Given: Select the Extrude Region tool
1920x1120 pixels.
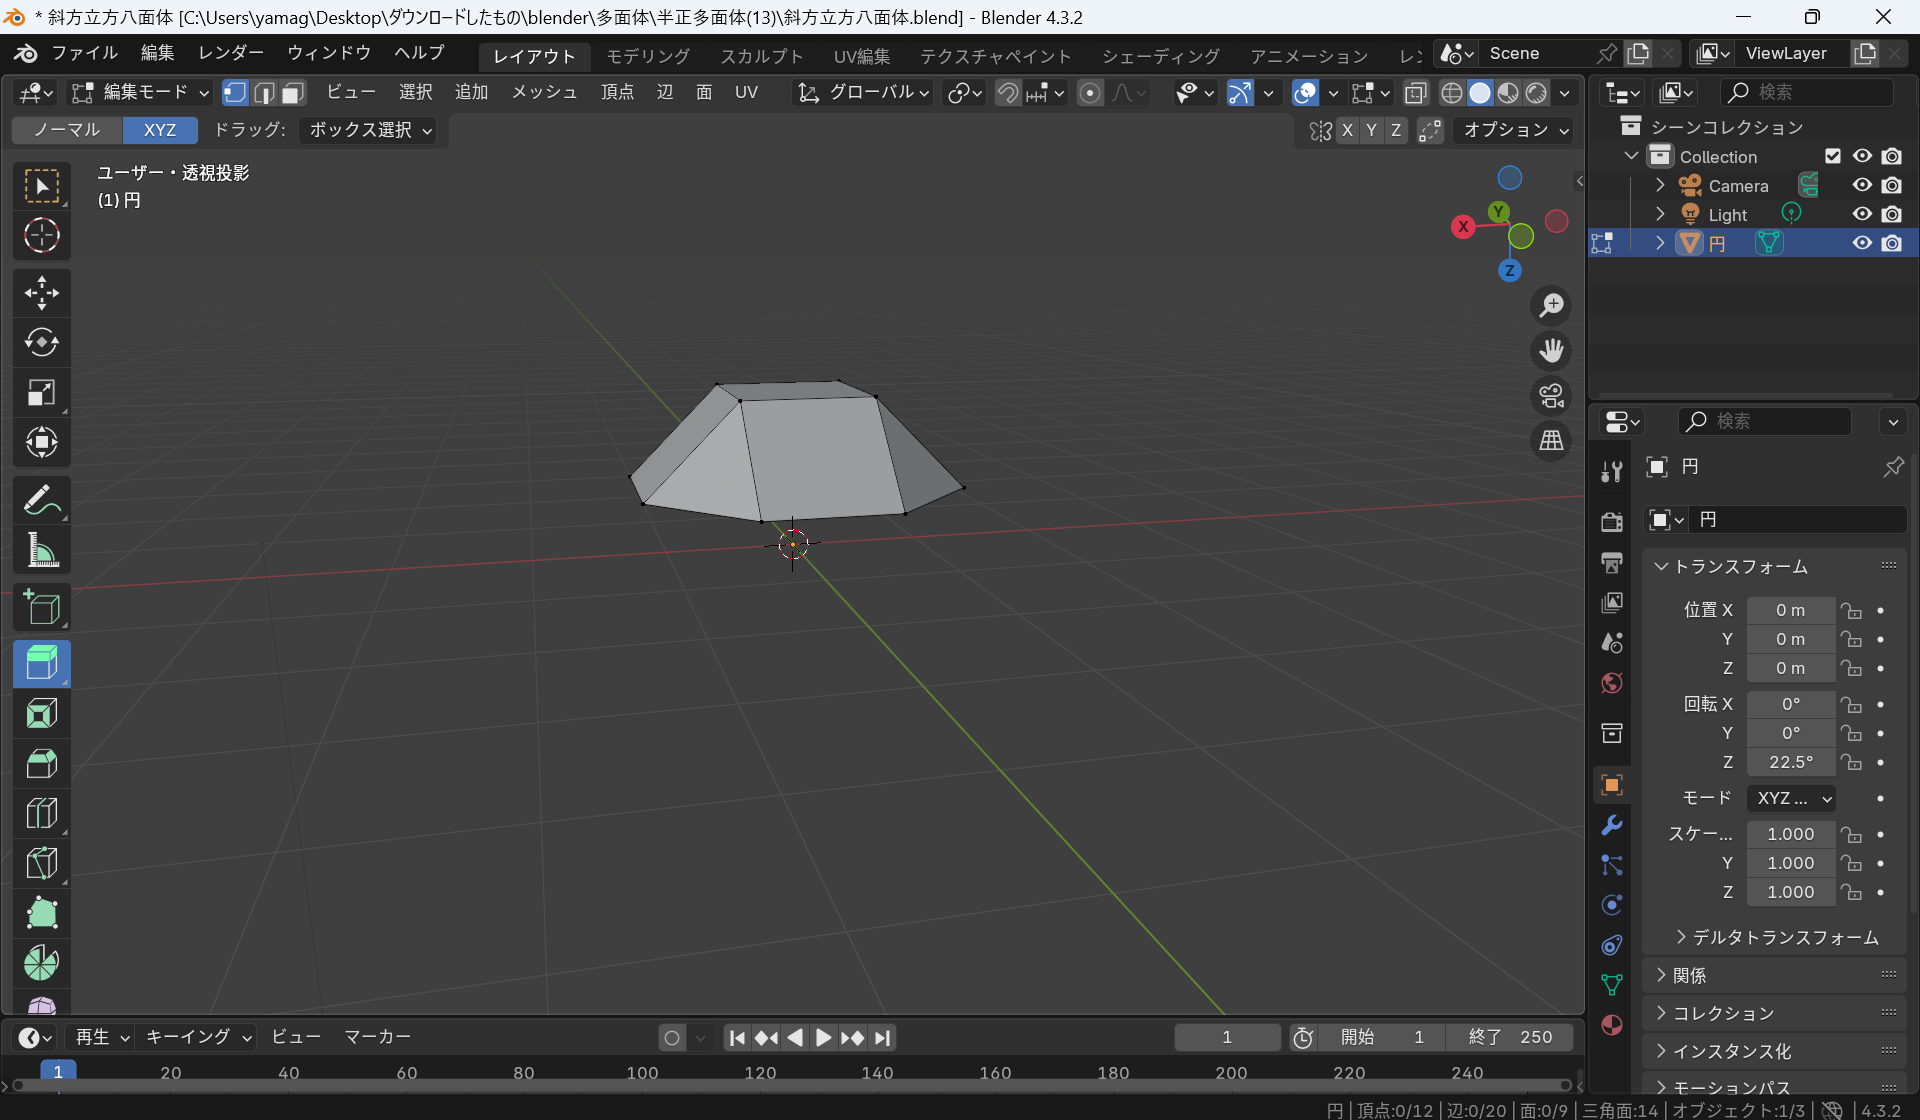Looking at the screenshot, I should (41, 663).
